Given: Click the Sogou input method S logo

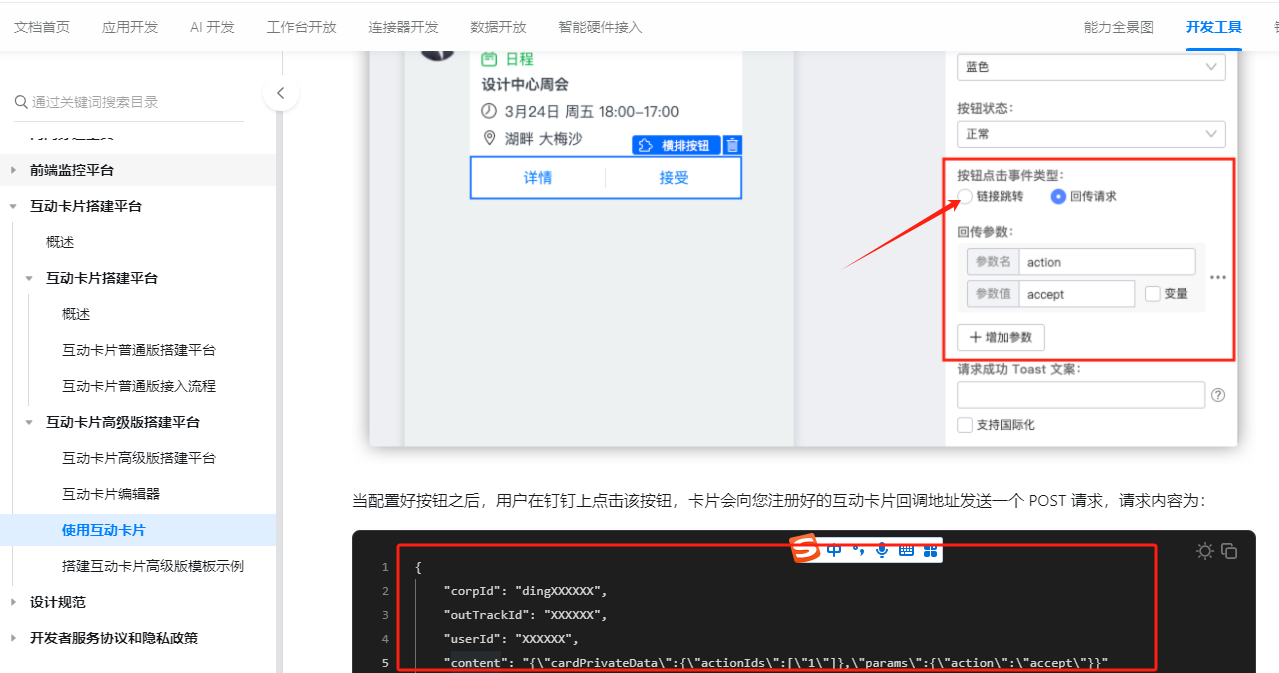Looking at the screenshot, I should (x=806, y=549).
